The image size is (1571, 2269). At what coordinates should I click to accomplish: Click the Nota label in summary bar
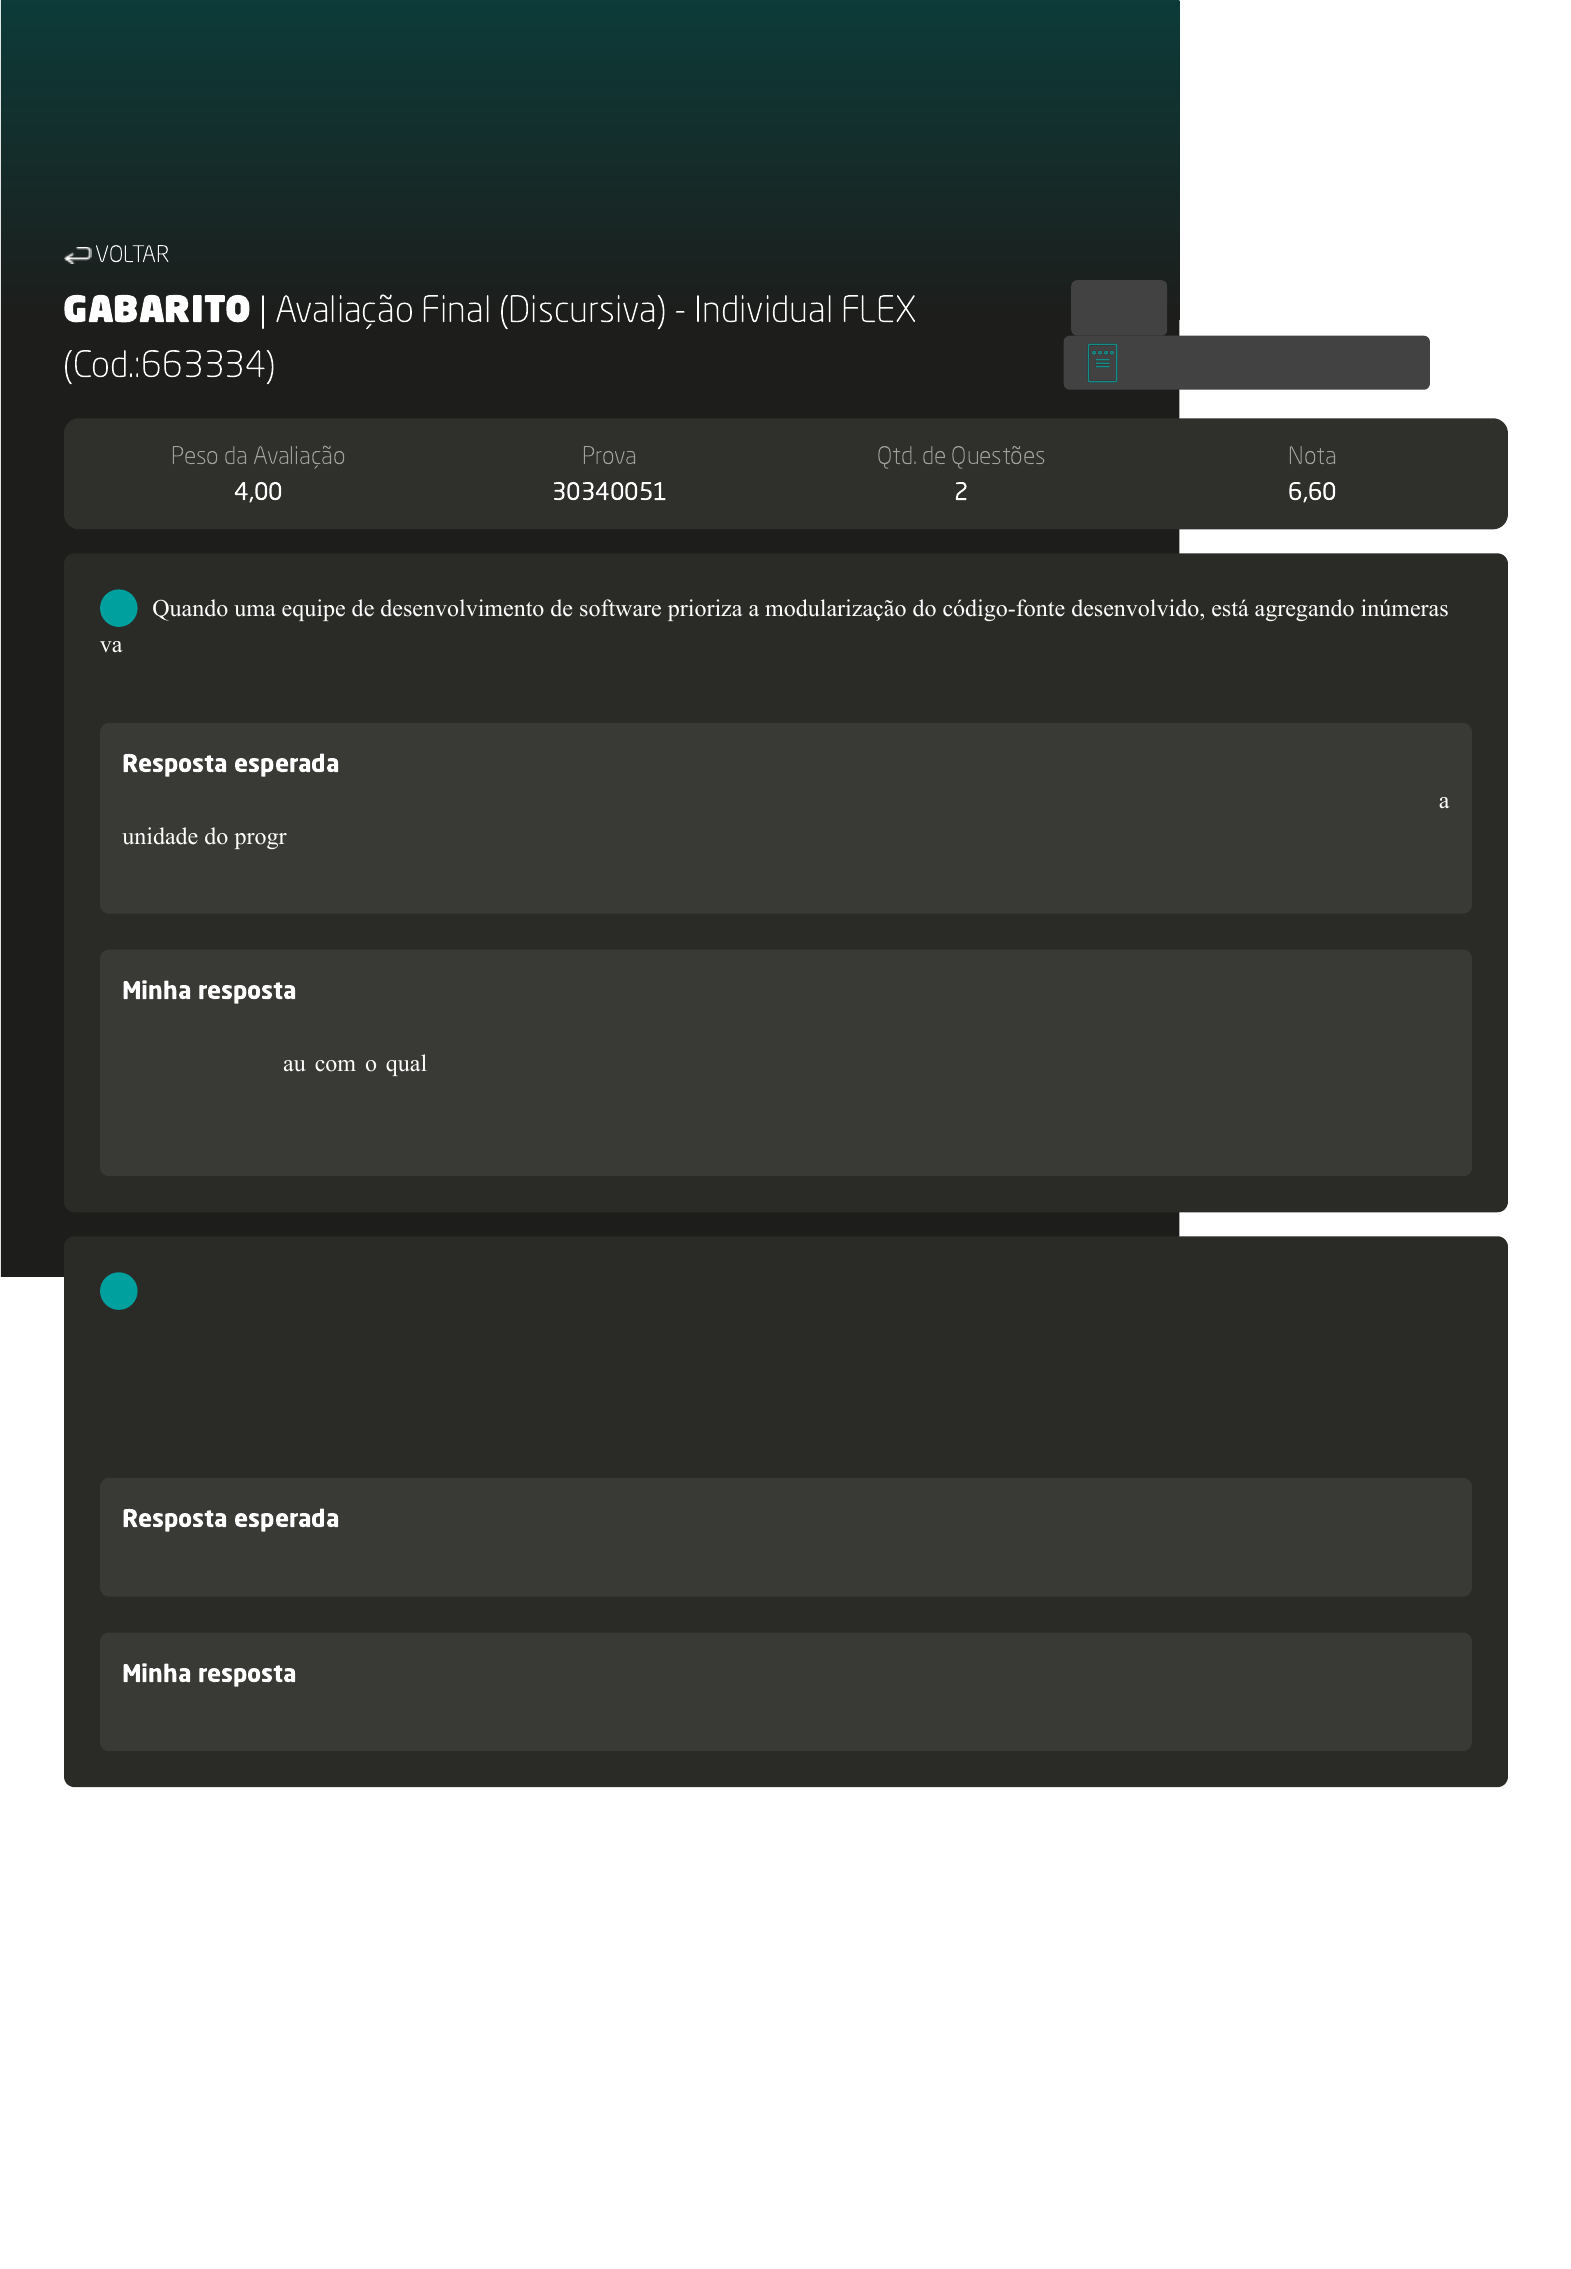pyautogui.click(x=1311, y=456)
